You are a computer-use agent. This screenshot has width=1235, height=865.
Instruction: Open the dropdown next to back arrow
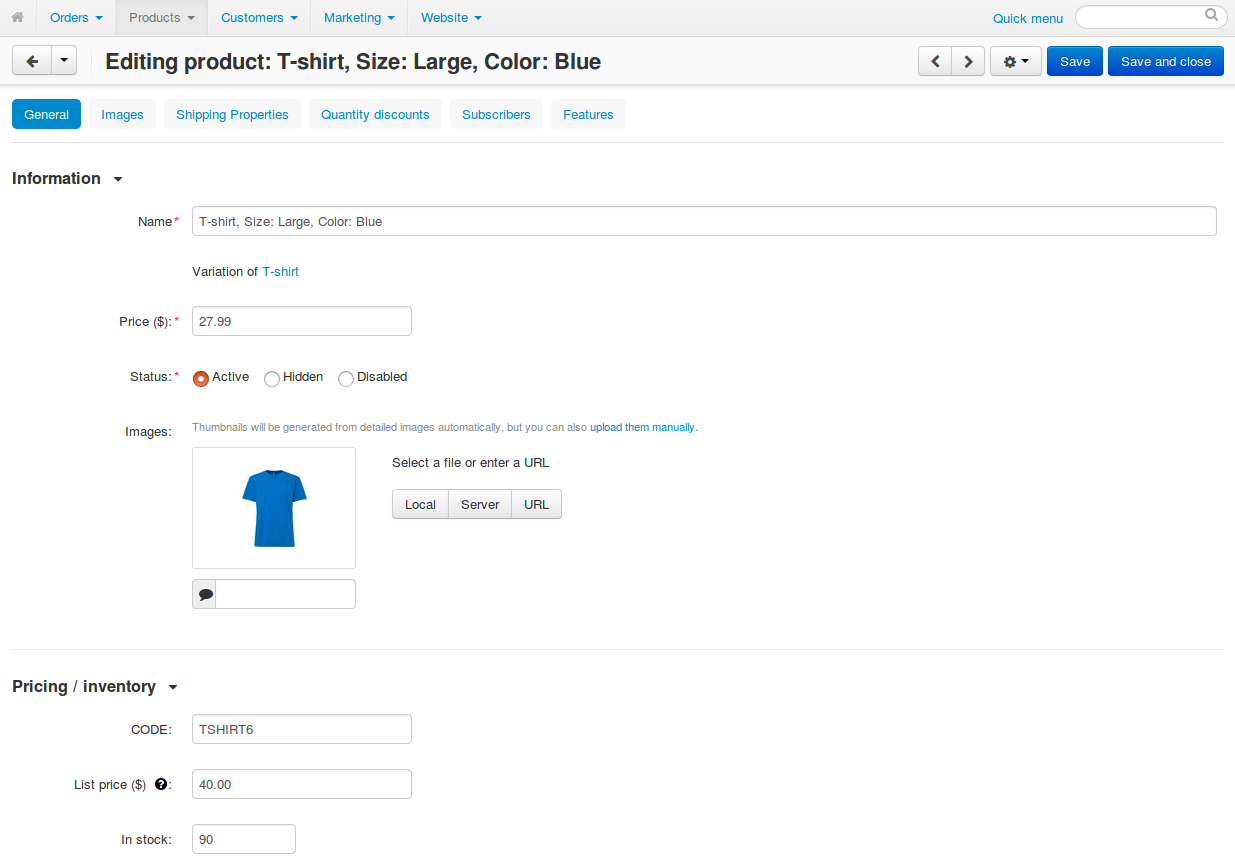click(63, 61)
